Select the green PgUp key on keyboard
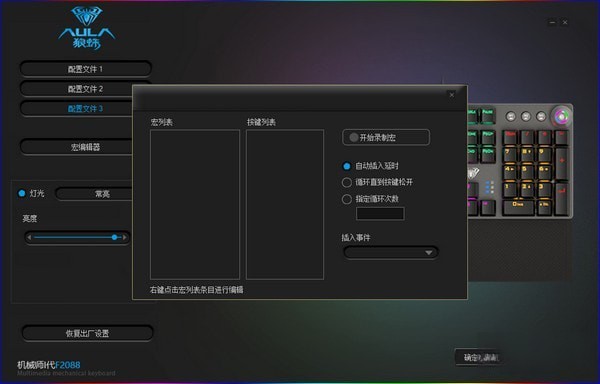 (x=488, y=137)
